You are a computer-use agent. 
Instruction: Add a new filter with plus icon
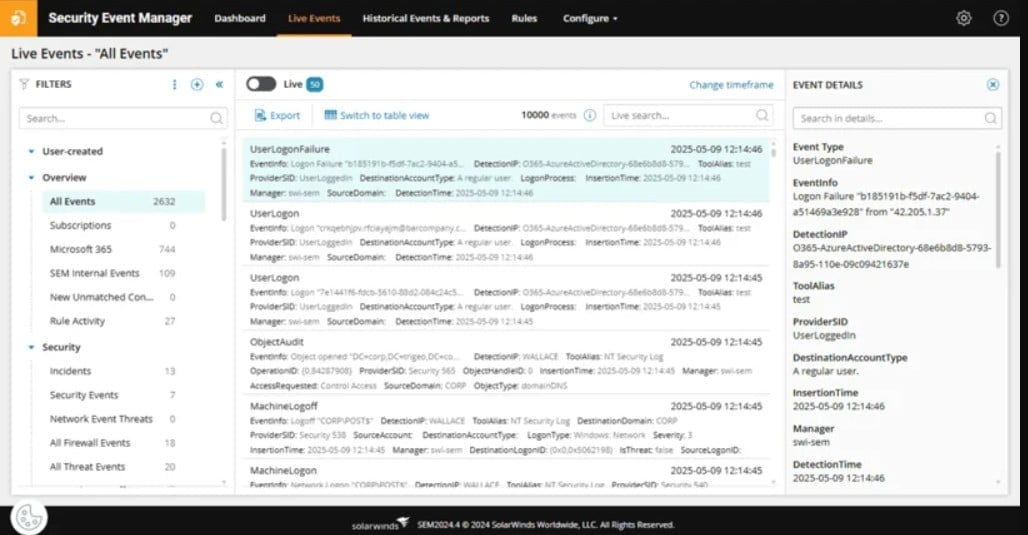(x=197, y=85)
